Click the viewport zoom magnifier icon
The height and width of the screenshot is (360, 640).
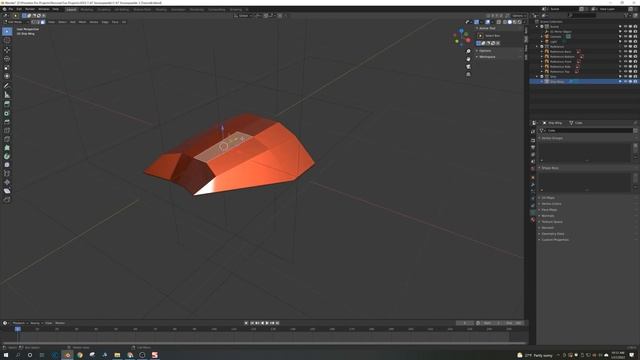click(x=468, y=51)
